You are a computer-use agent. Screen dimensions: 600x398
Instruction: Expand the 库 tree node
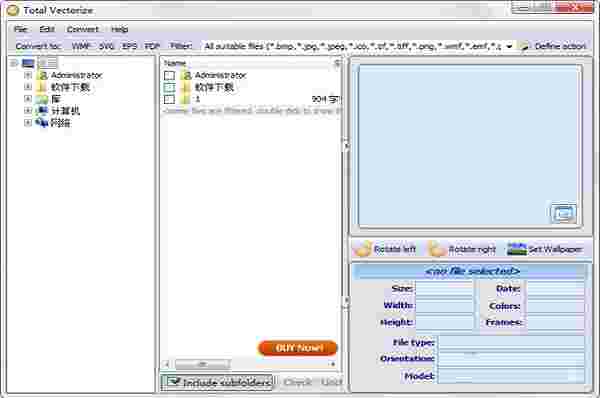click(x=28, y=99)
